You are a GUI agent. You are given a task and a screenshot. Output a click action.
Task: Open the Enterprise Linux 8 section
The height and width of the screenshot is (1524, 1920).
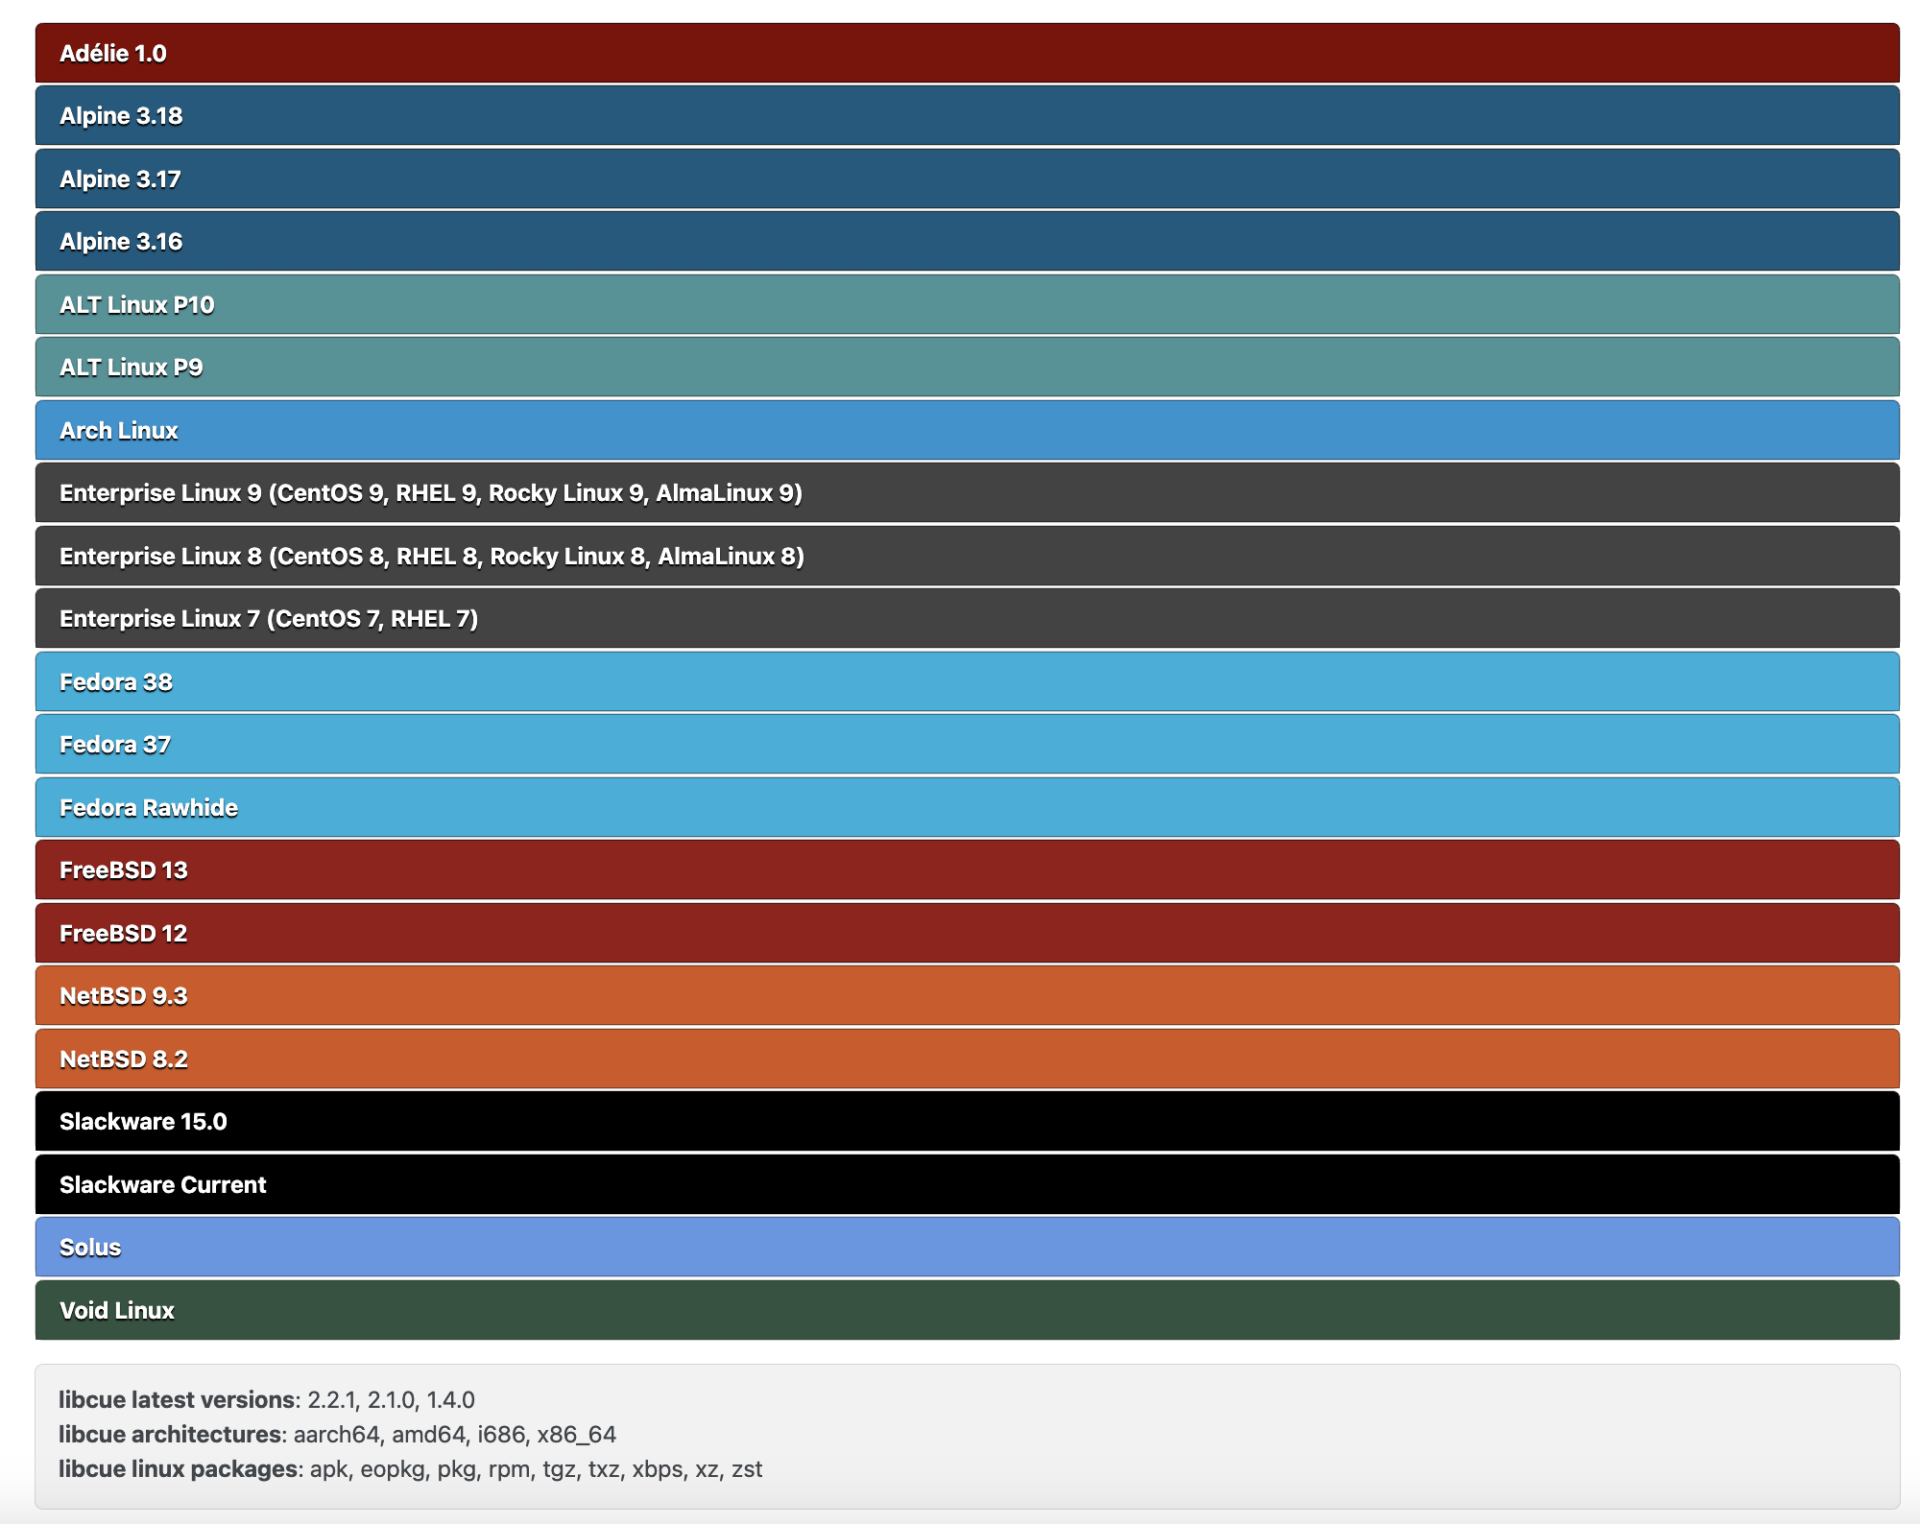(967, 556)
